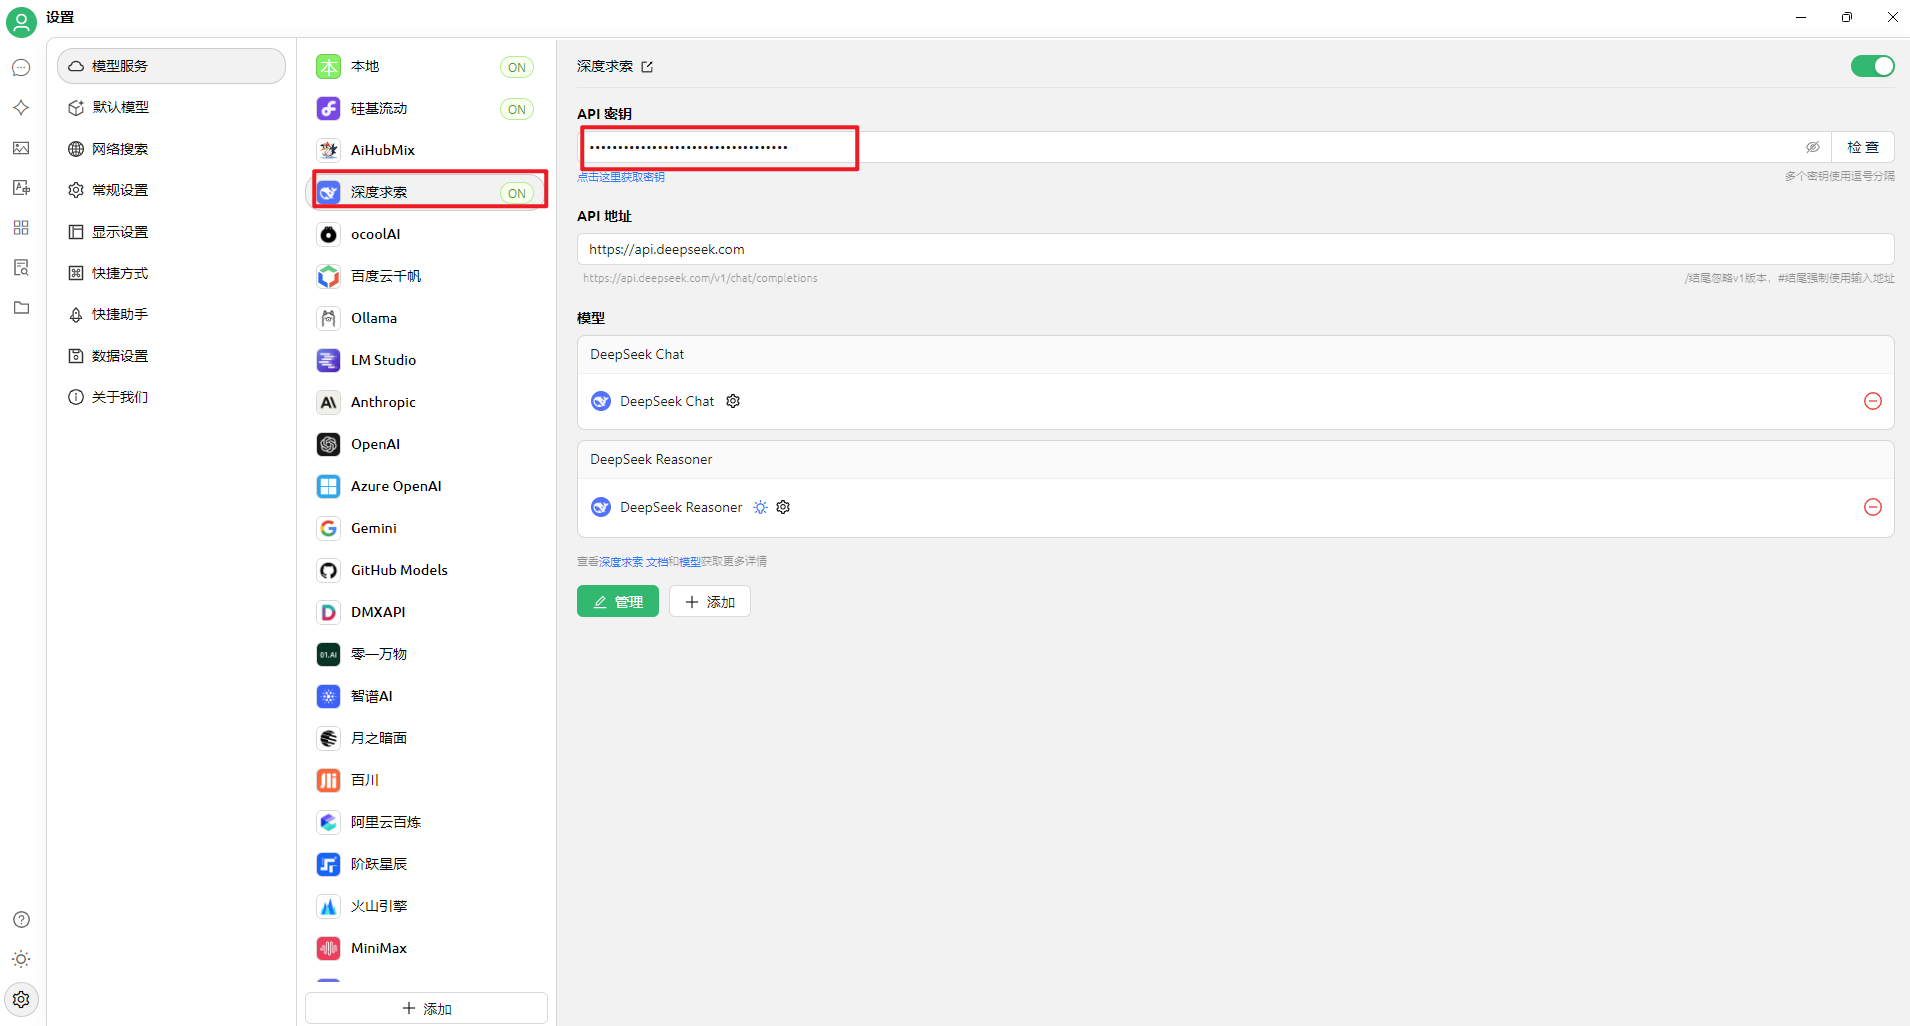Open 显示设置 settings section
1910x1026 pixels.
click(171, 232)
